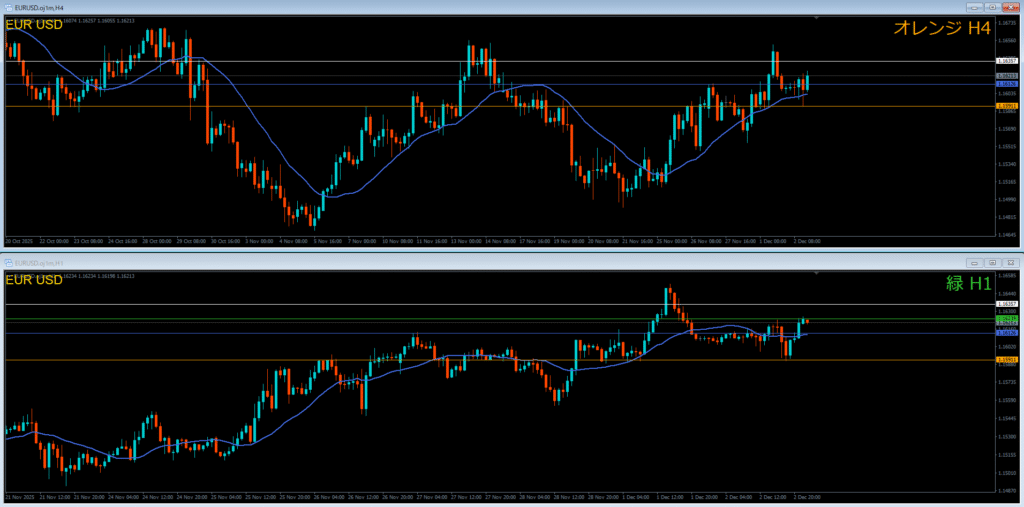Activate the EURUSD H1 window title bar
The width and height of the screenshot is (1024, 507).
point(400,263)
